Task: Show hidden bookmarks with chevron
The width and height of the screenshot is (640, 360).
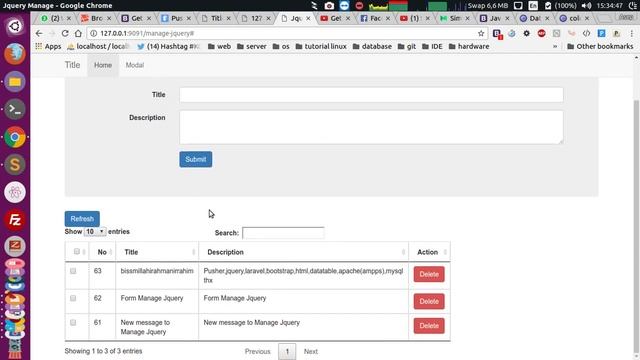Action: tap(555, 47)
